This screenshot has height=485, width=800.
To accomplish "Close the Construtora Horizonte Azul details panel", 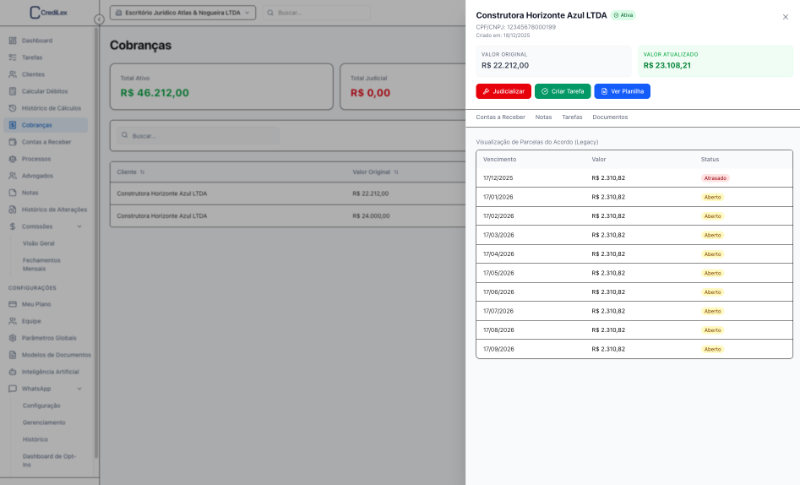I will [785, 16].
